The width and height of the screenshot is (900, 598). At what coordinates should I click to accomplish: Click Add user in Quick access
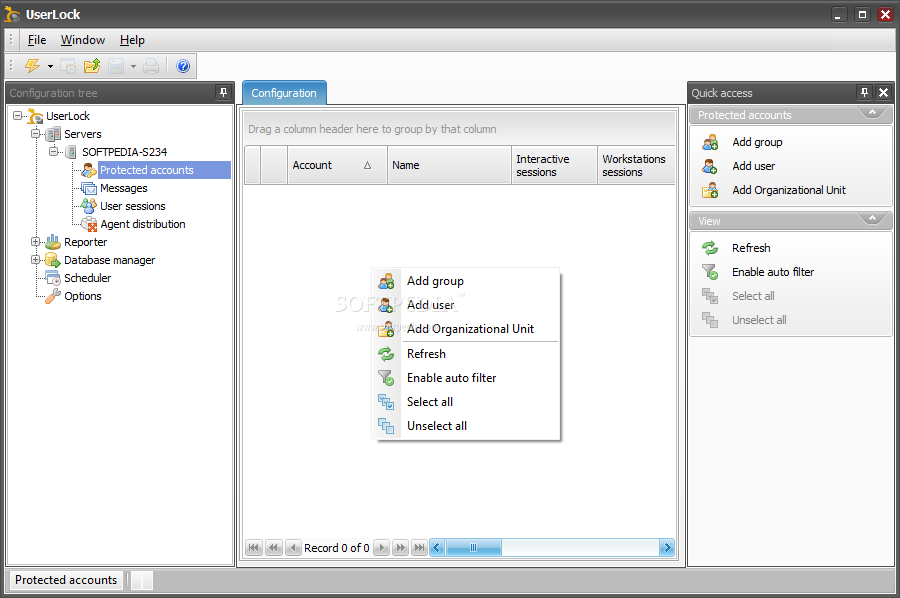point(753,166)
